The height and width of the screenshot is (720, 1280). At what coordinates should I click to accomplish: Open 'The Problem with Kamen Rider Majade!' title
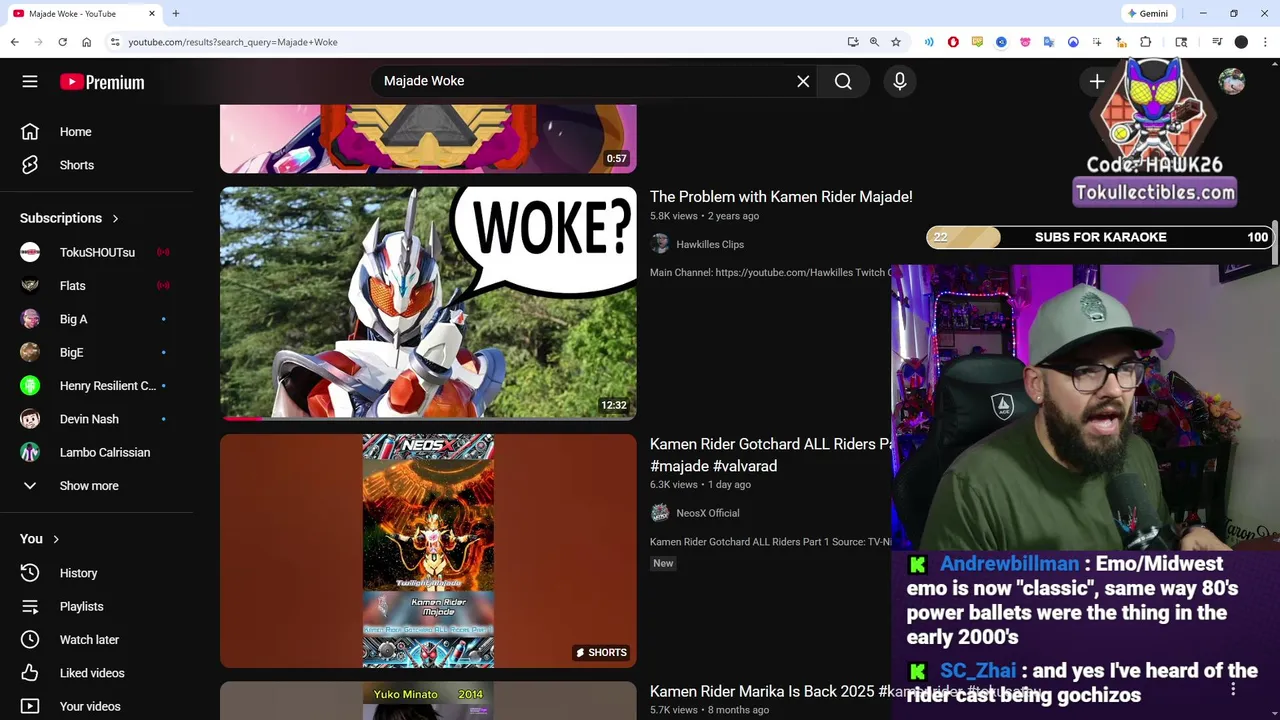(x=781, y=197)
